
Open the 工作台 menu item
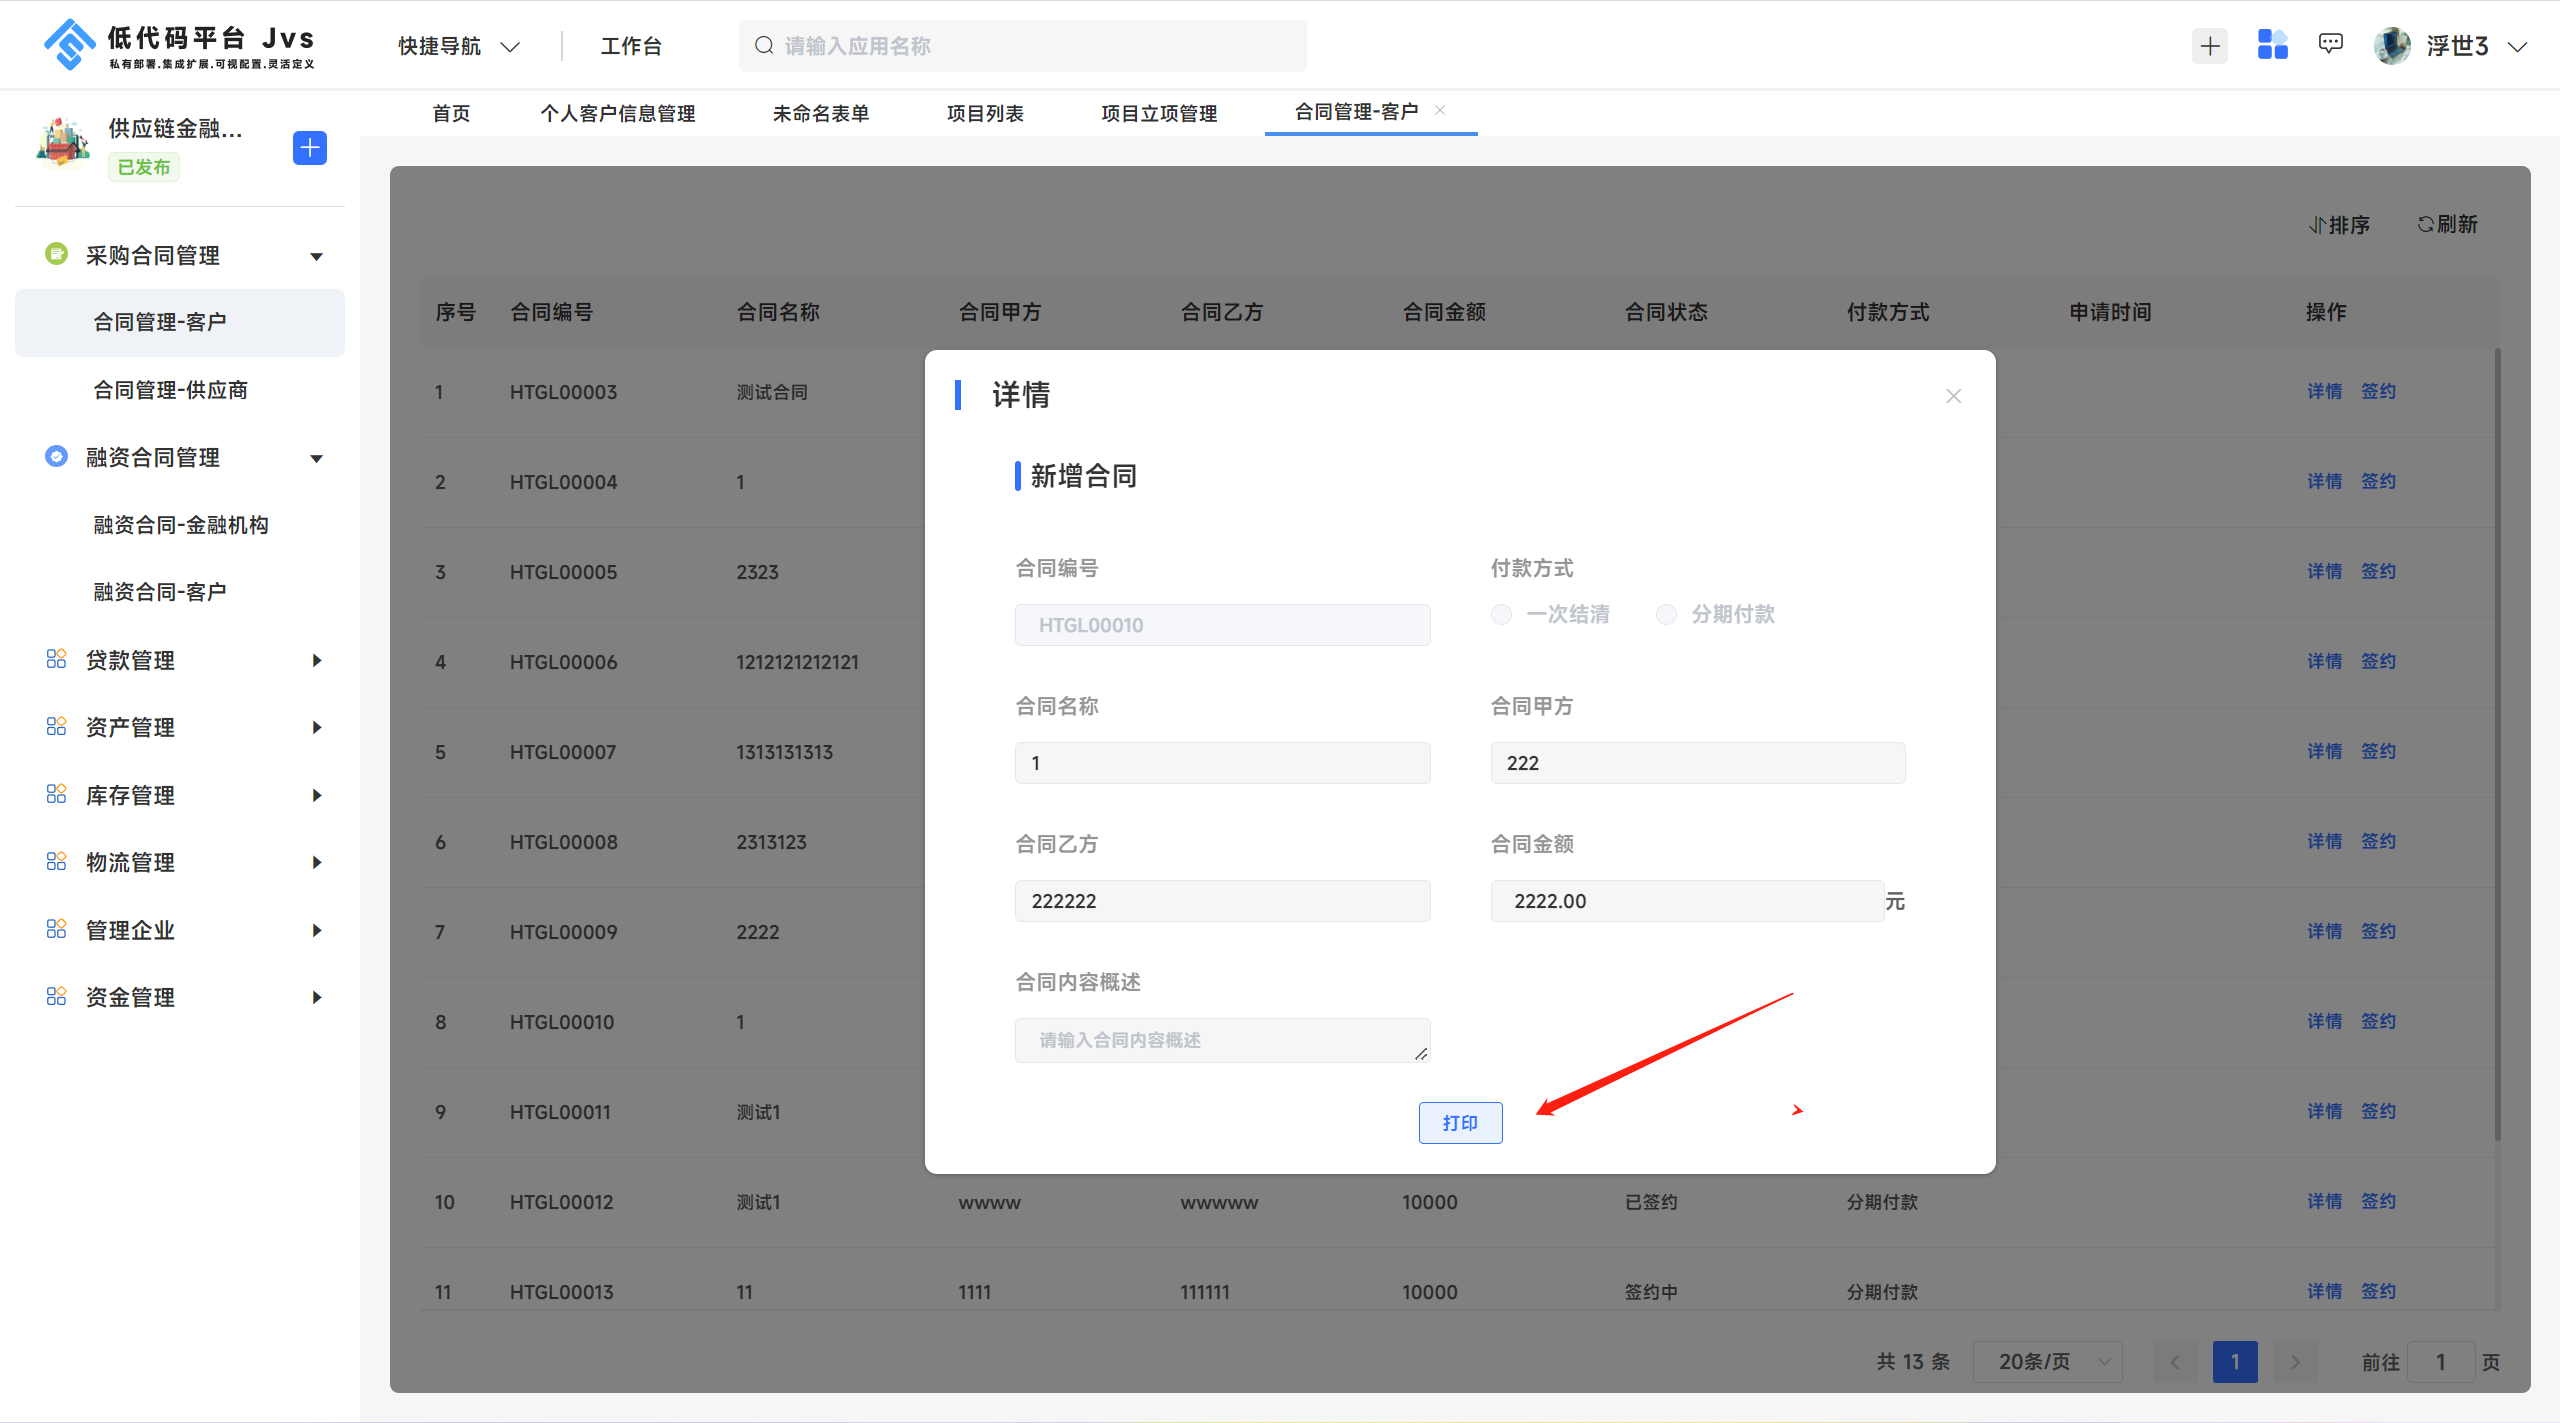pyautogui.click(x=631, y=46)
